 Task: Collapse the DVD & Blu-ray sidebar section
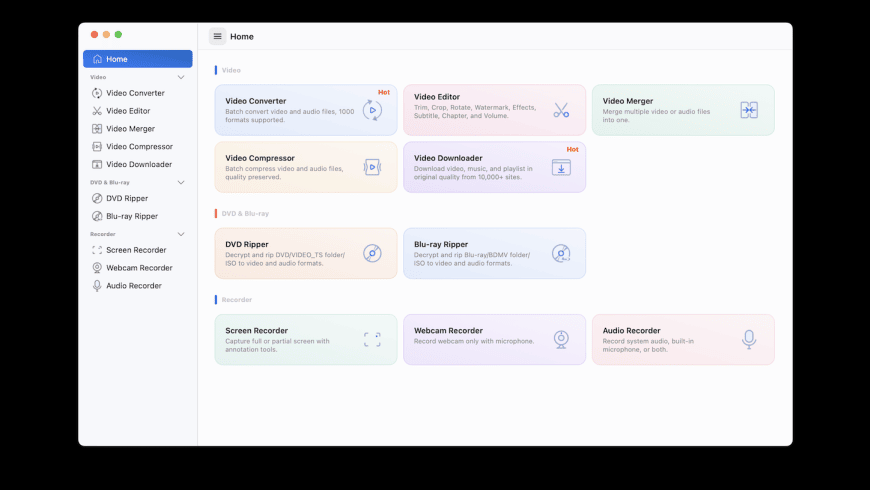[x=181, y=183]
